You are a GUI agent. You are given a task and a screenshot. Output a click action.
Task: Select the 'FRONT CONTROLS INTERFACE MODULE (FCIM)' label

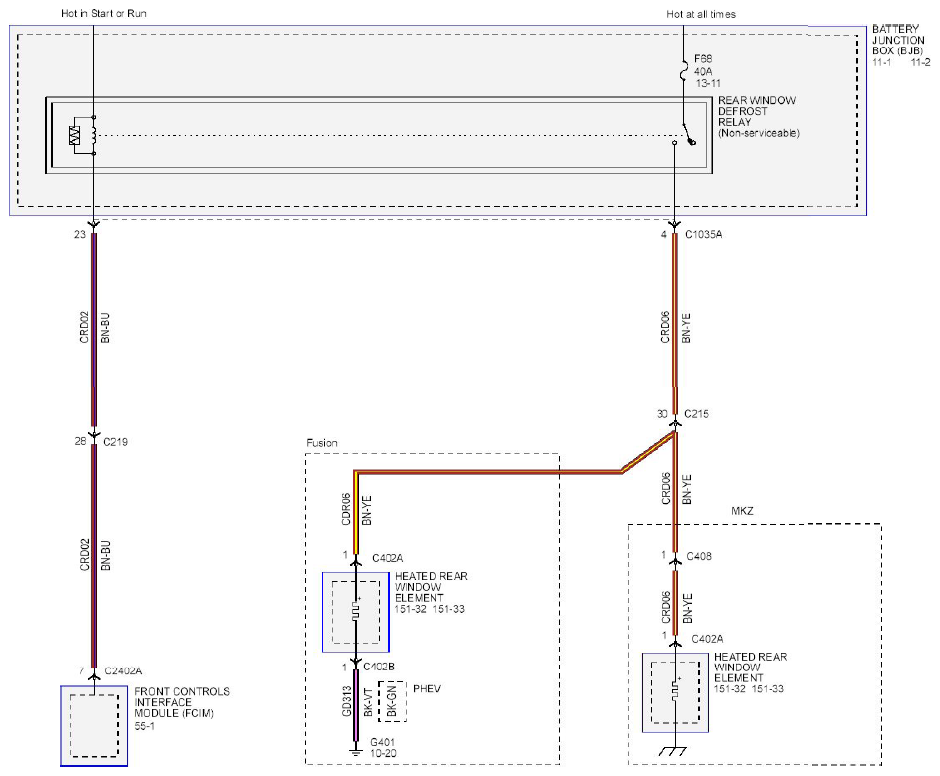click(182, 702)
